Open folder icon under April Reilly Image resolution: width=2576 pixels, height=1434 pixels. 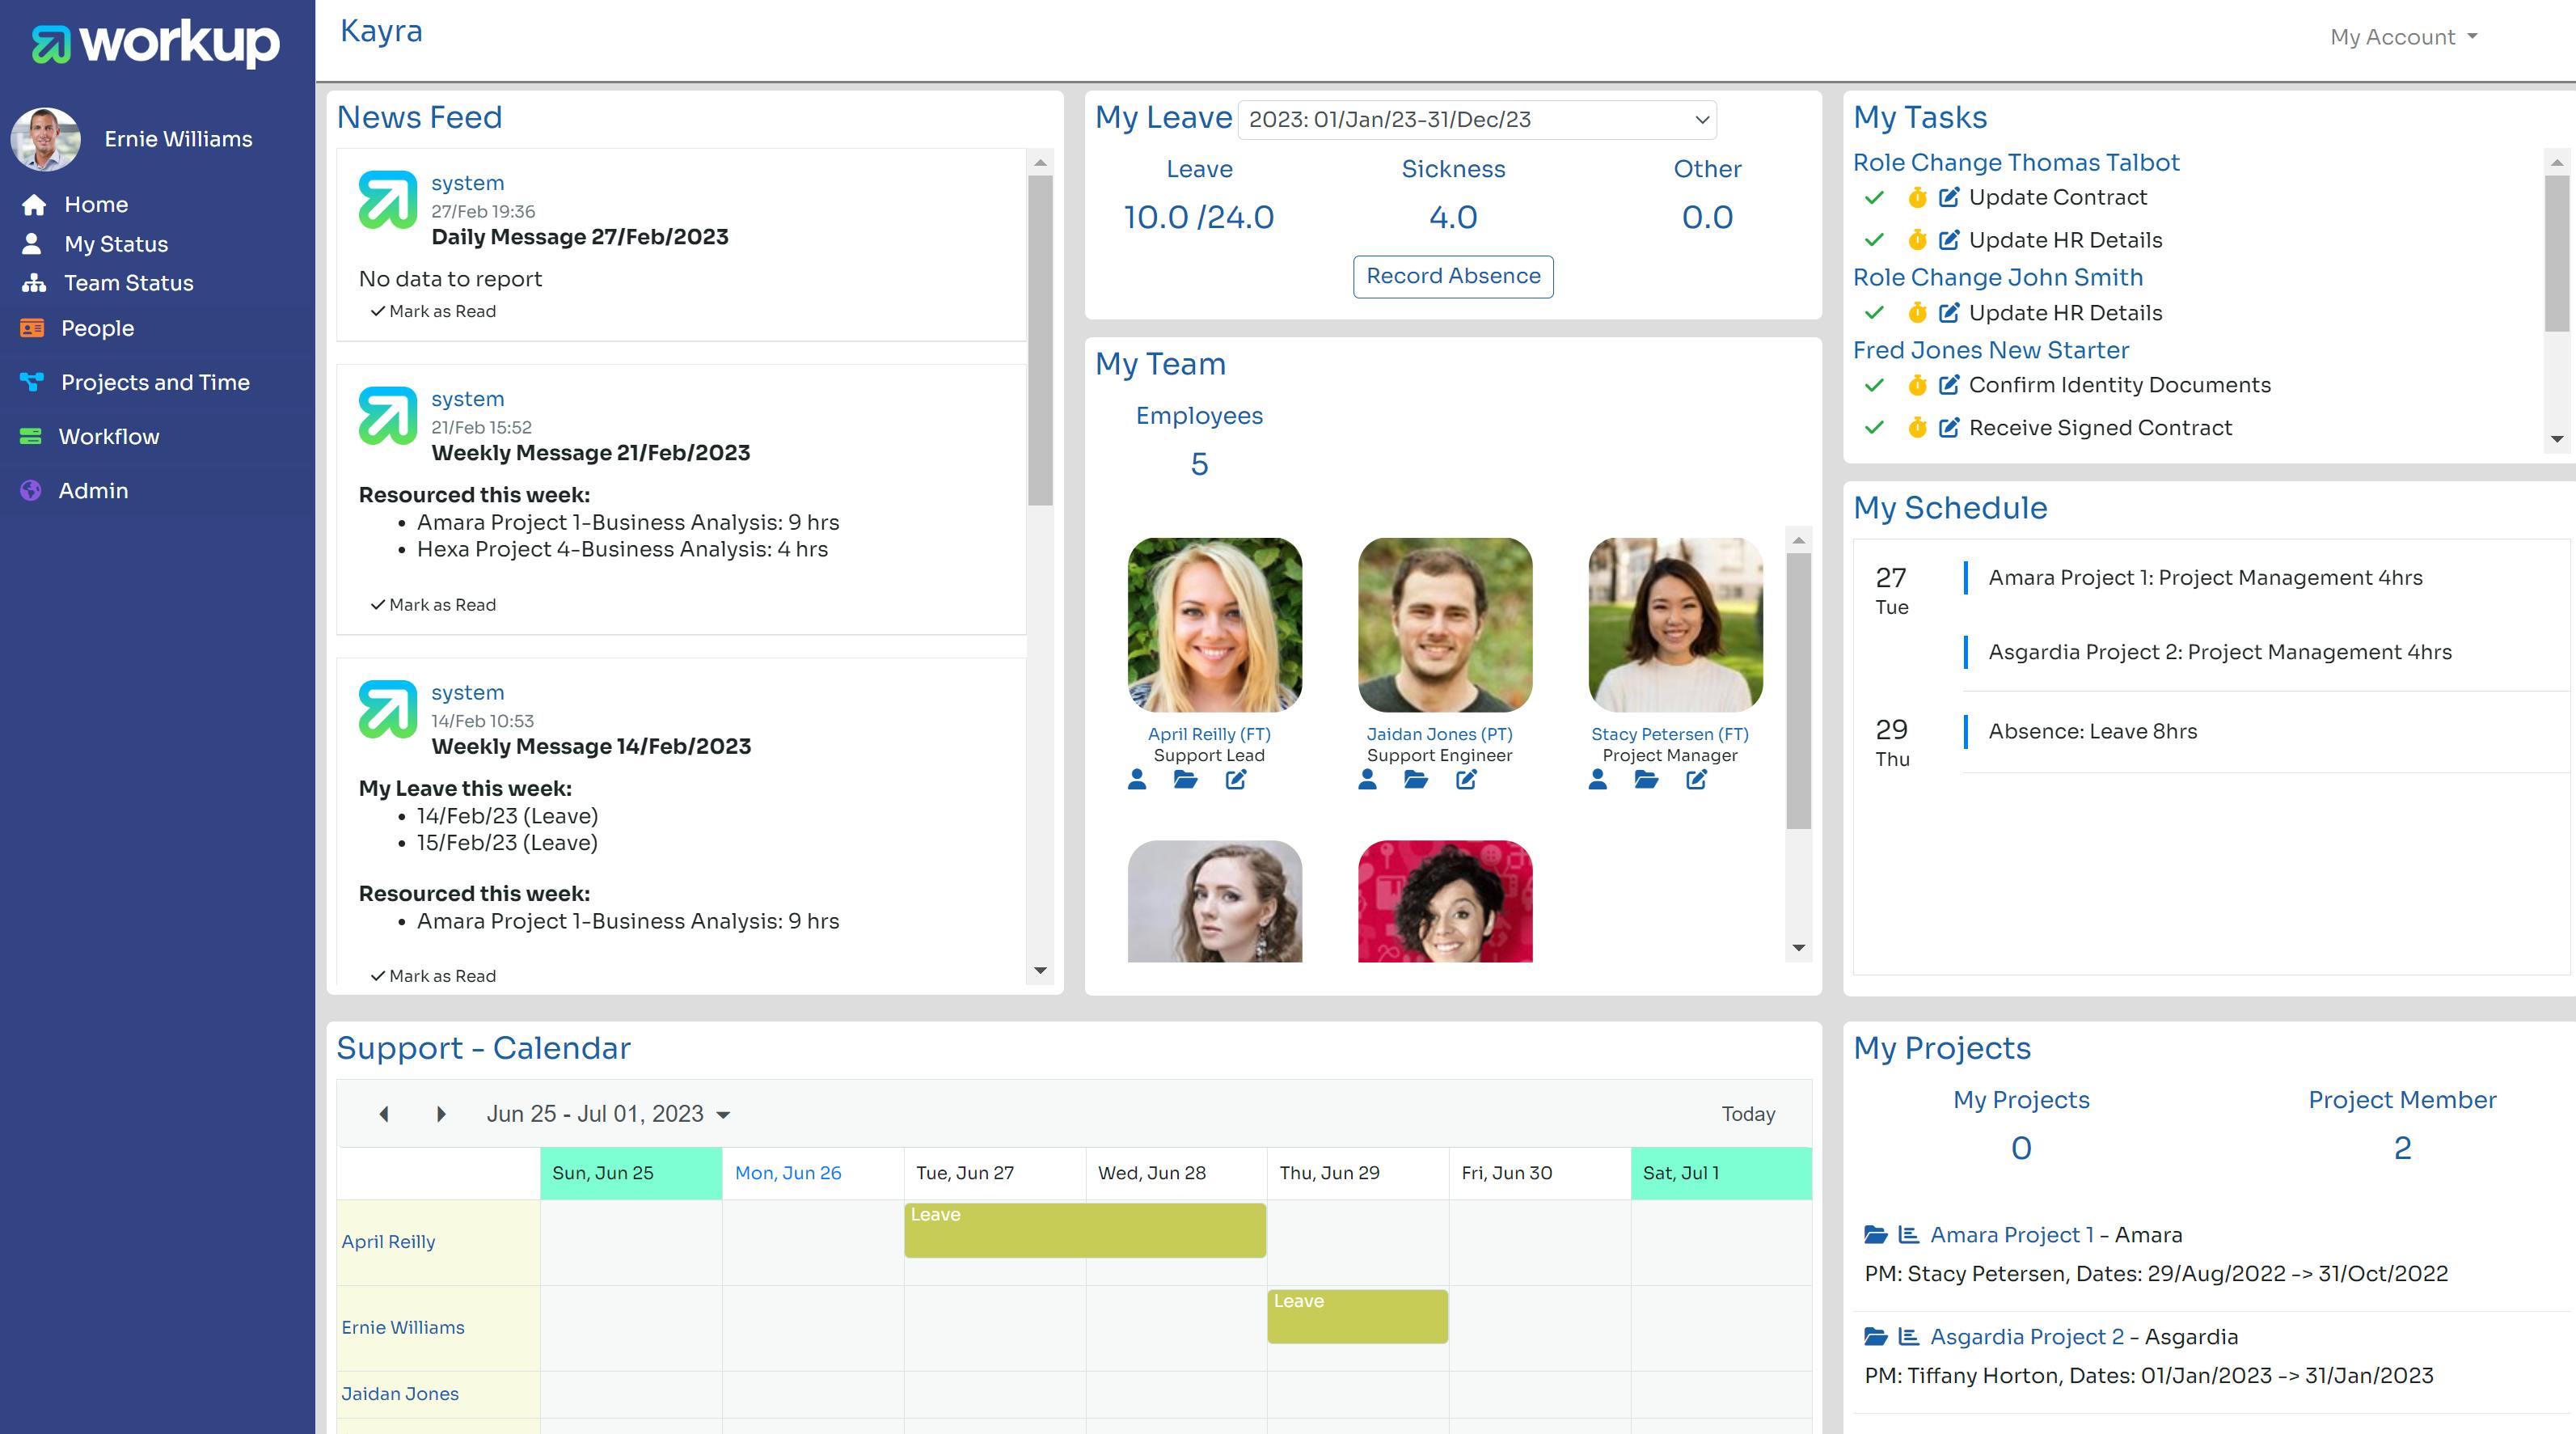[x=1185, y=780]
